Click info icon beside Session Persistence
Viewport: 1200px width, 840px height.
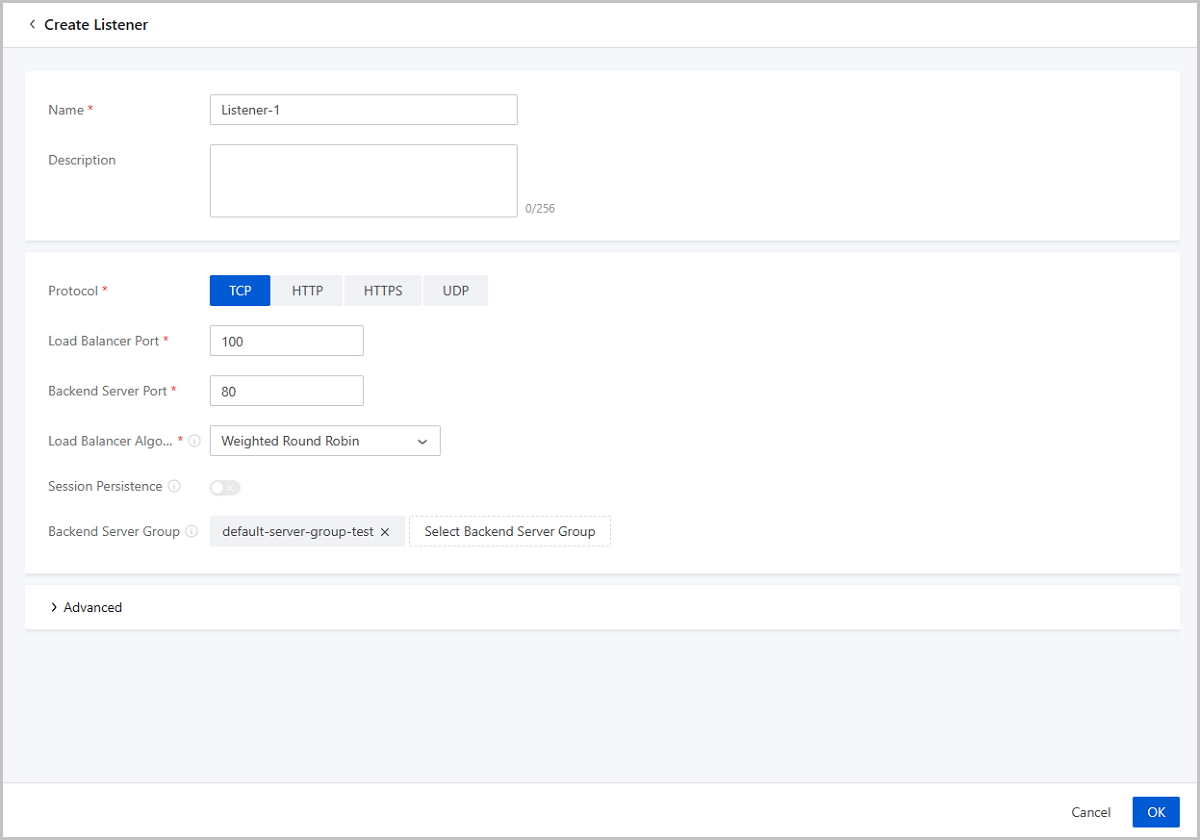tap(174, 487)
